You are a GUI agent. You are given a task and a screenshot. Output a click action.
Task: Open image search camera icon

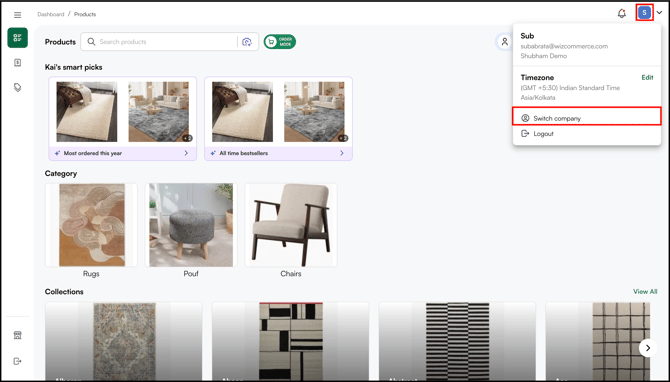[247, 42]
